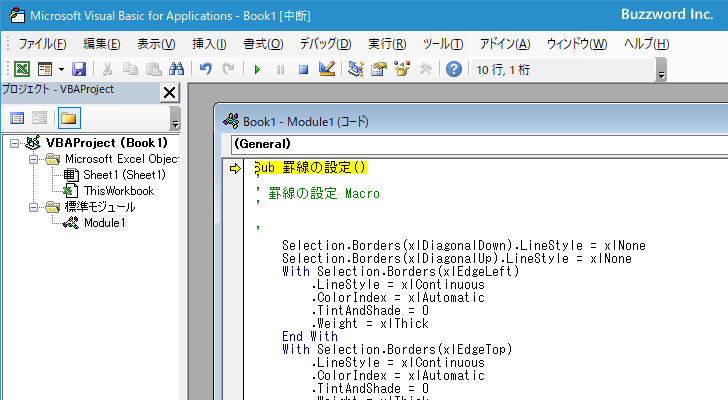Screen dimensions: 728x400
Task: Toggle Folders view in project pane
Action: (x=69, y=118)
